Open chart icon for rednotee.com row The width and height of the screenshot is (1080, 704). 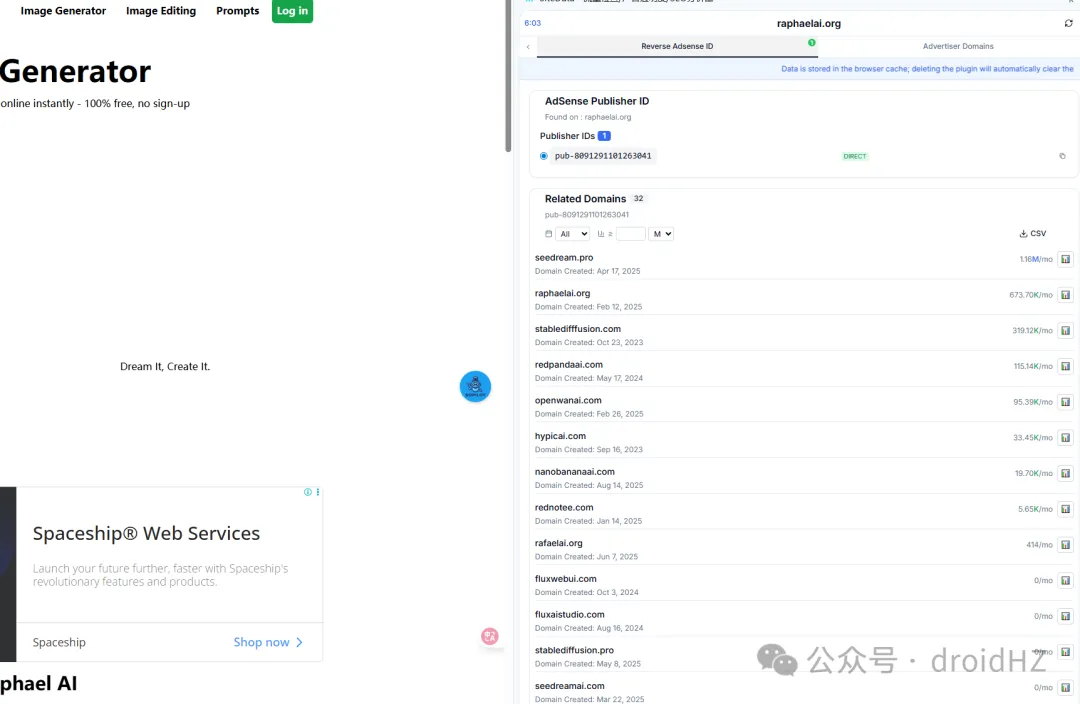(1065, 509)
